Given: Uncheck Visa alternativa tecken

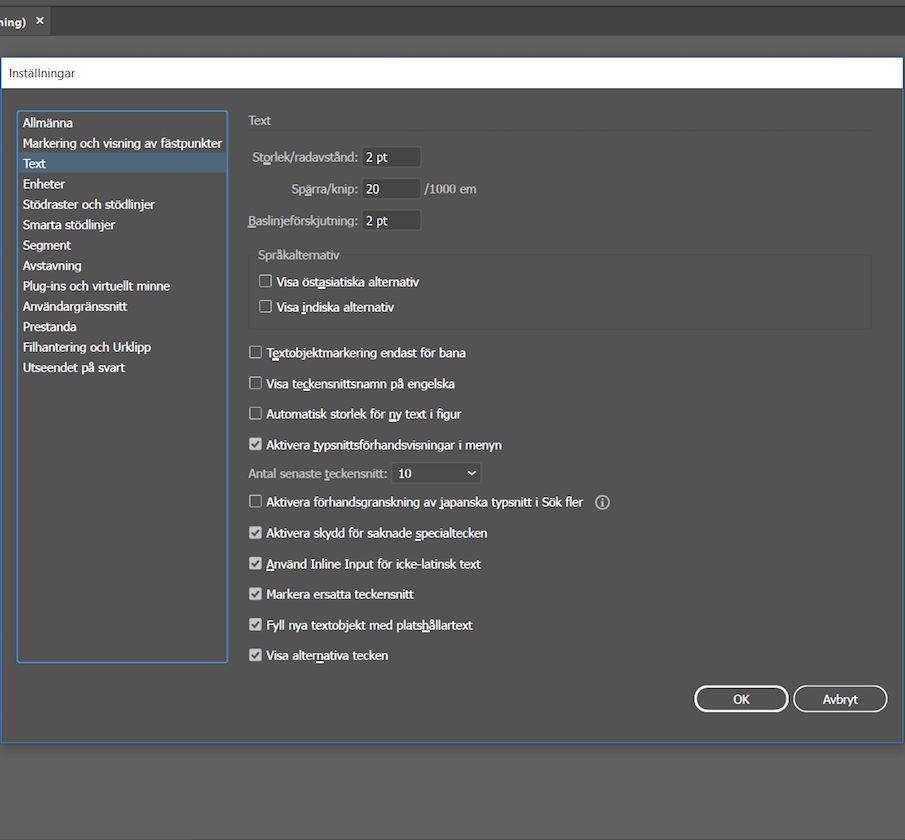Looking at the screenshot, I should 255,655.
